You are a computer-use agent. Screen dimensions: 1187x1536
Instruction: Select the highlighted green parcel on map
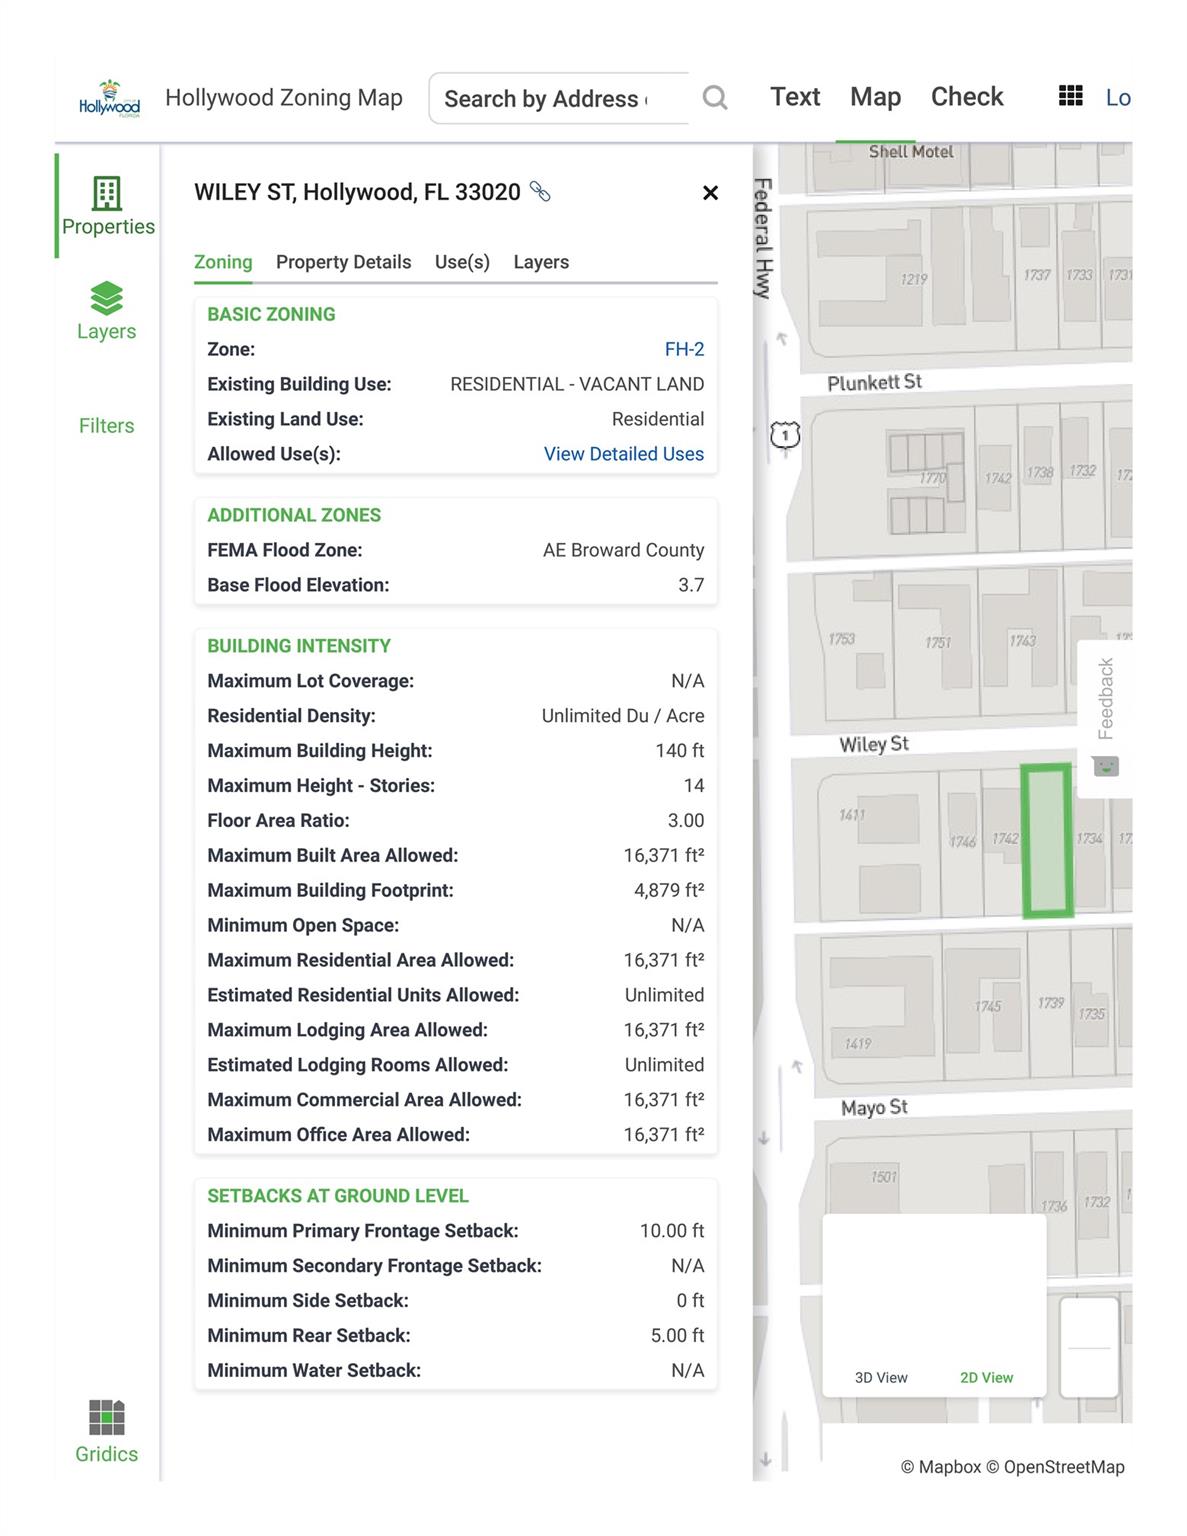1046,840
